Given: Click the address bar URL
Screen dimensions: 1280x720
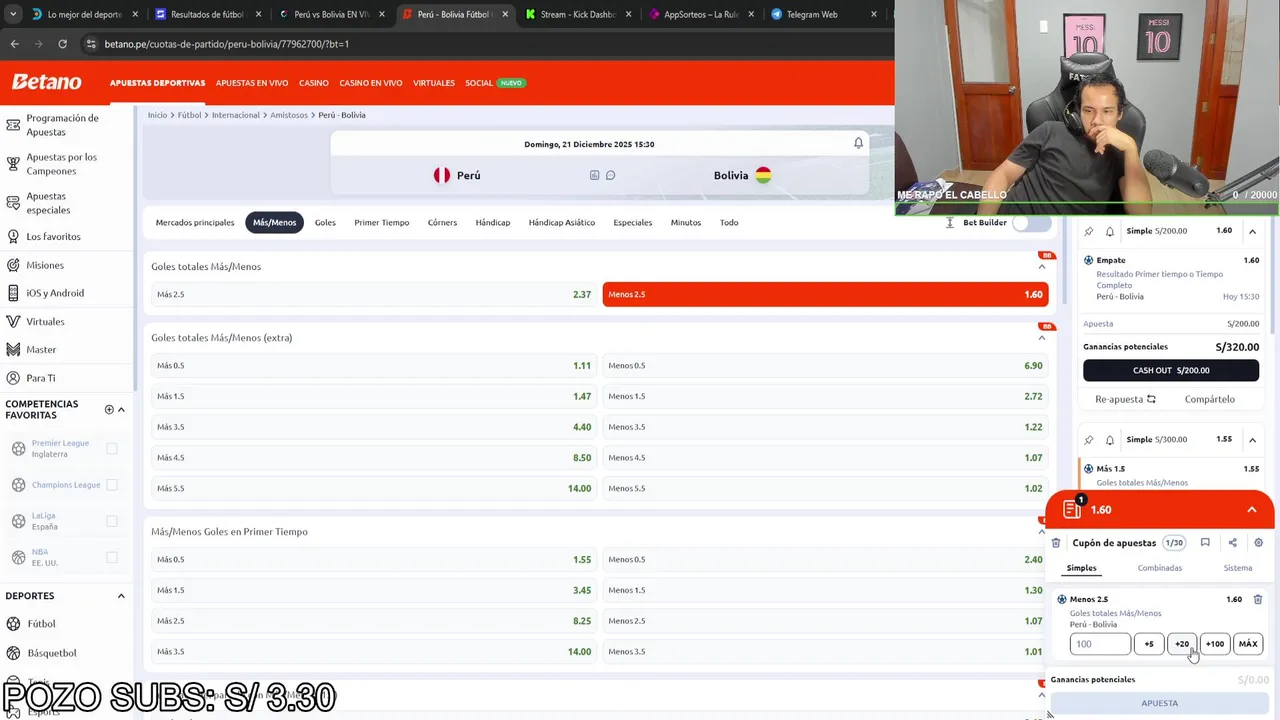Looking at the screenshot, I should [226, 44].
